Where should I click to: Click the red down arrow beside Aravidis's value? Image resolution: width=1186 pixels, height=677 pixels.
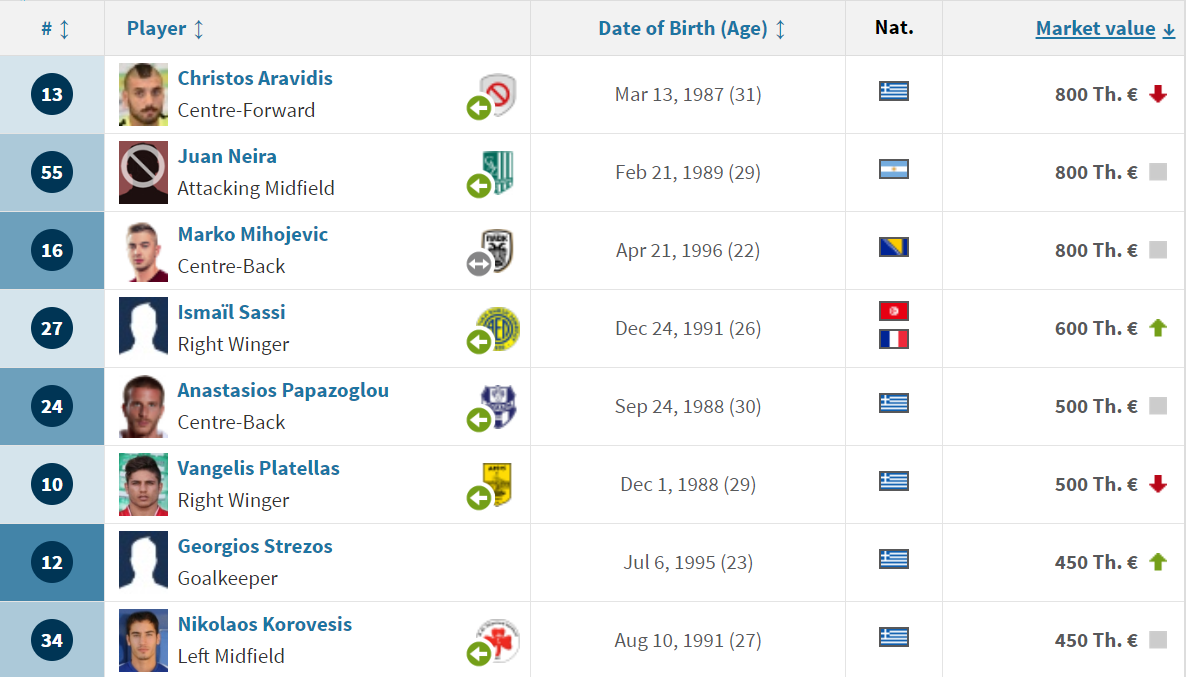1158,94
